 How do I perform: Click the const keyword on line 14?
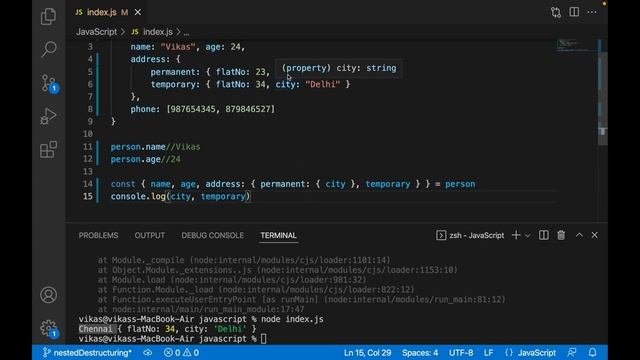click(123, 184)
